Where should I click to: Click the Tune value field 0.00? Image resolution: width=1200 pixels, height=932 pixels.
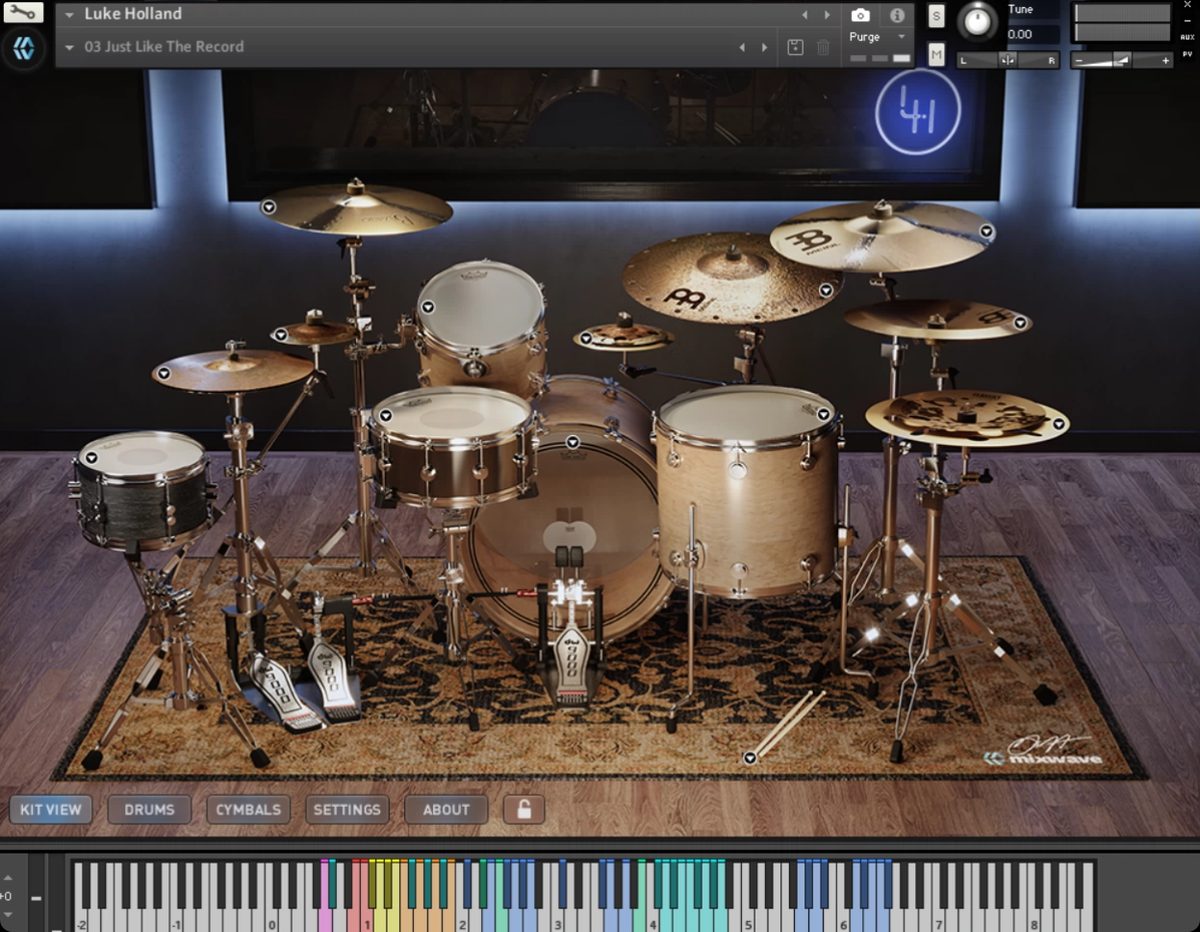click(1032, 34)
